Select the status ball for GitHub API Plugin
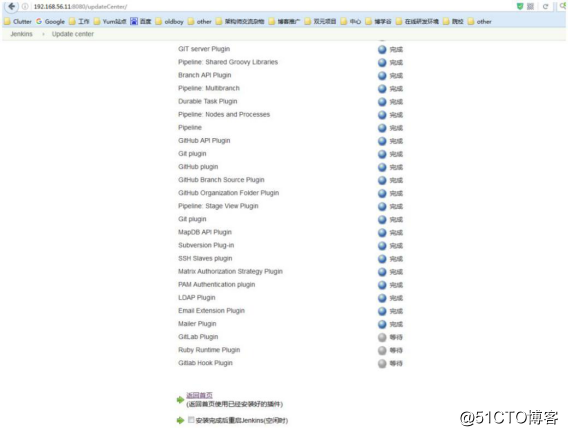 pos(382,141)
